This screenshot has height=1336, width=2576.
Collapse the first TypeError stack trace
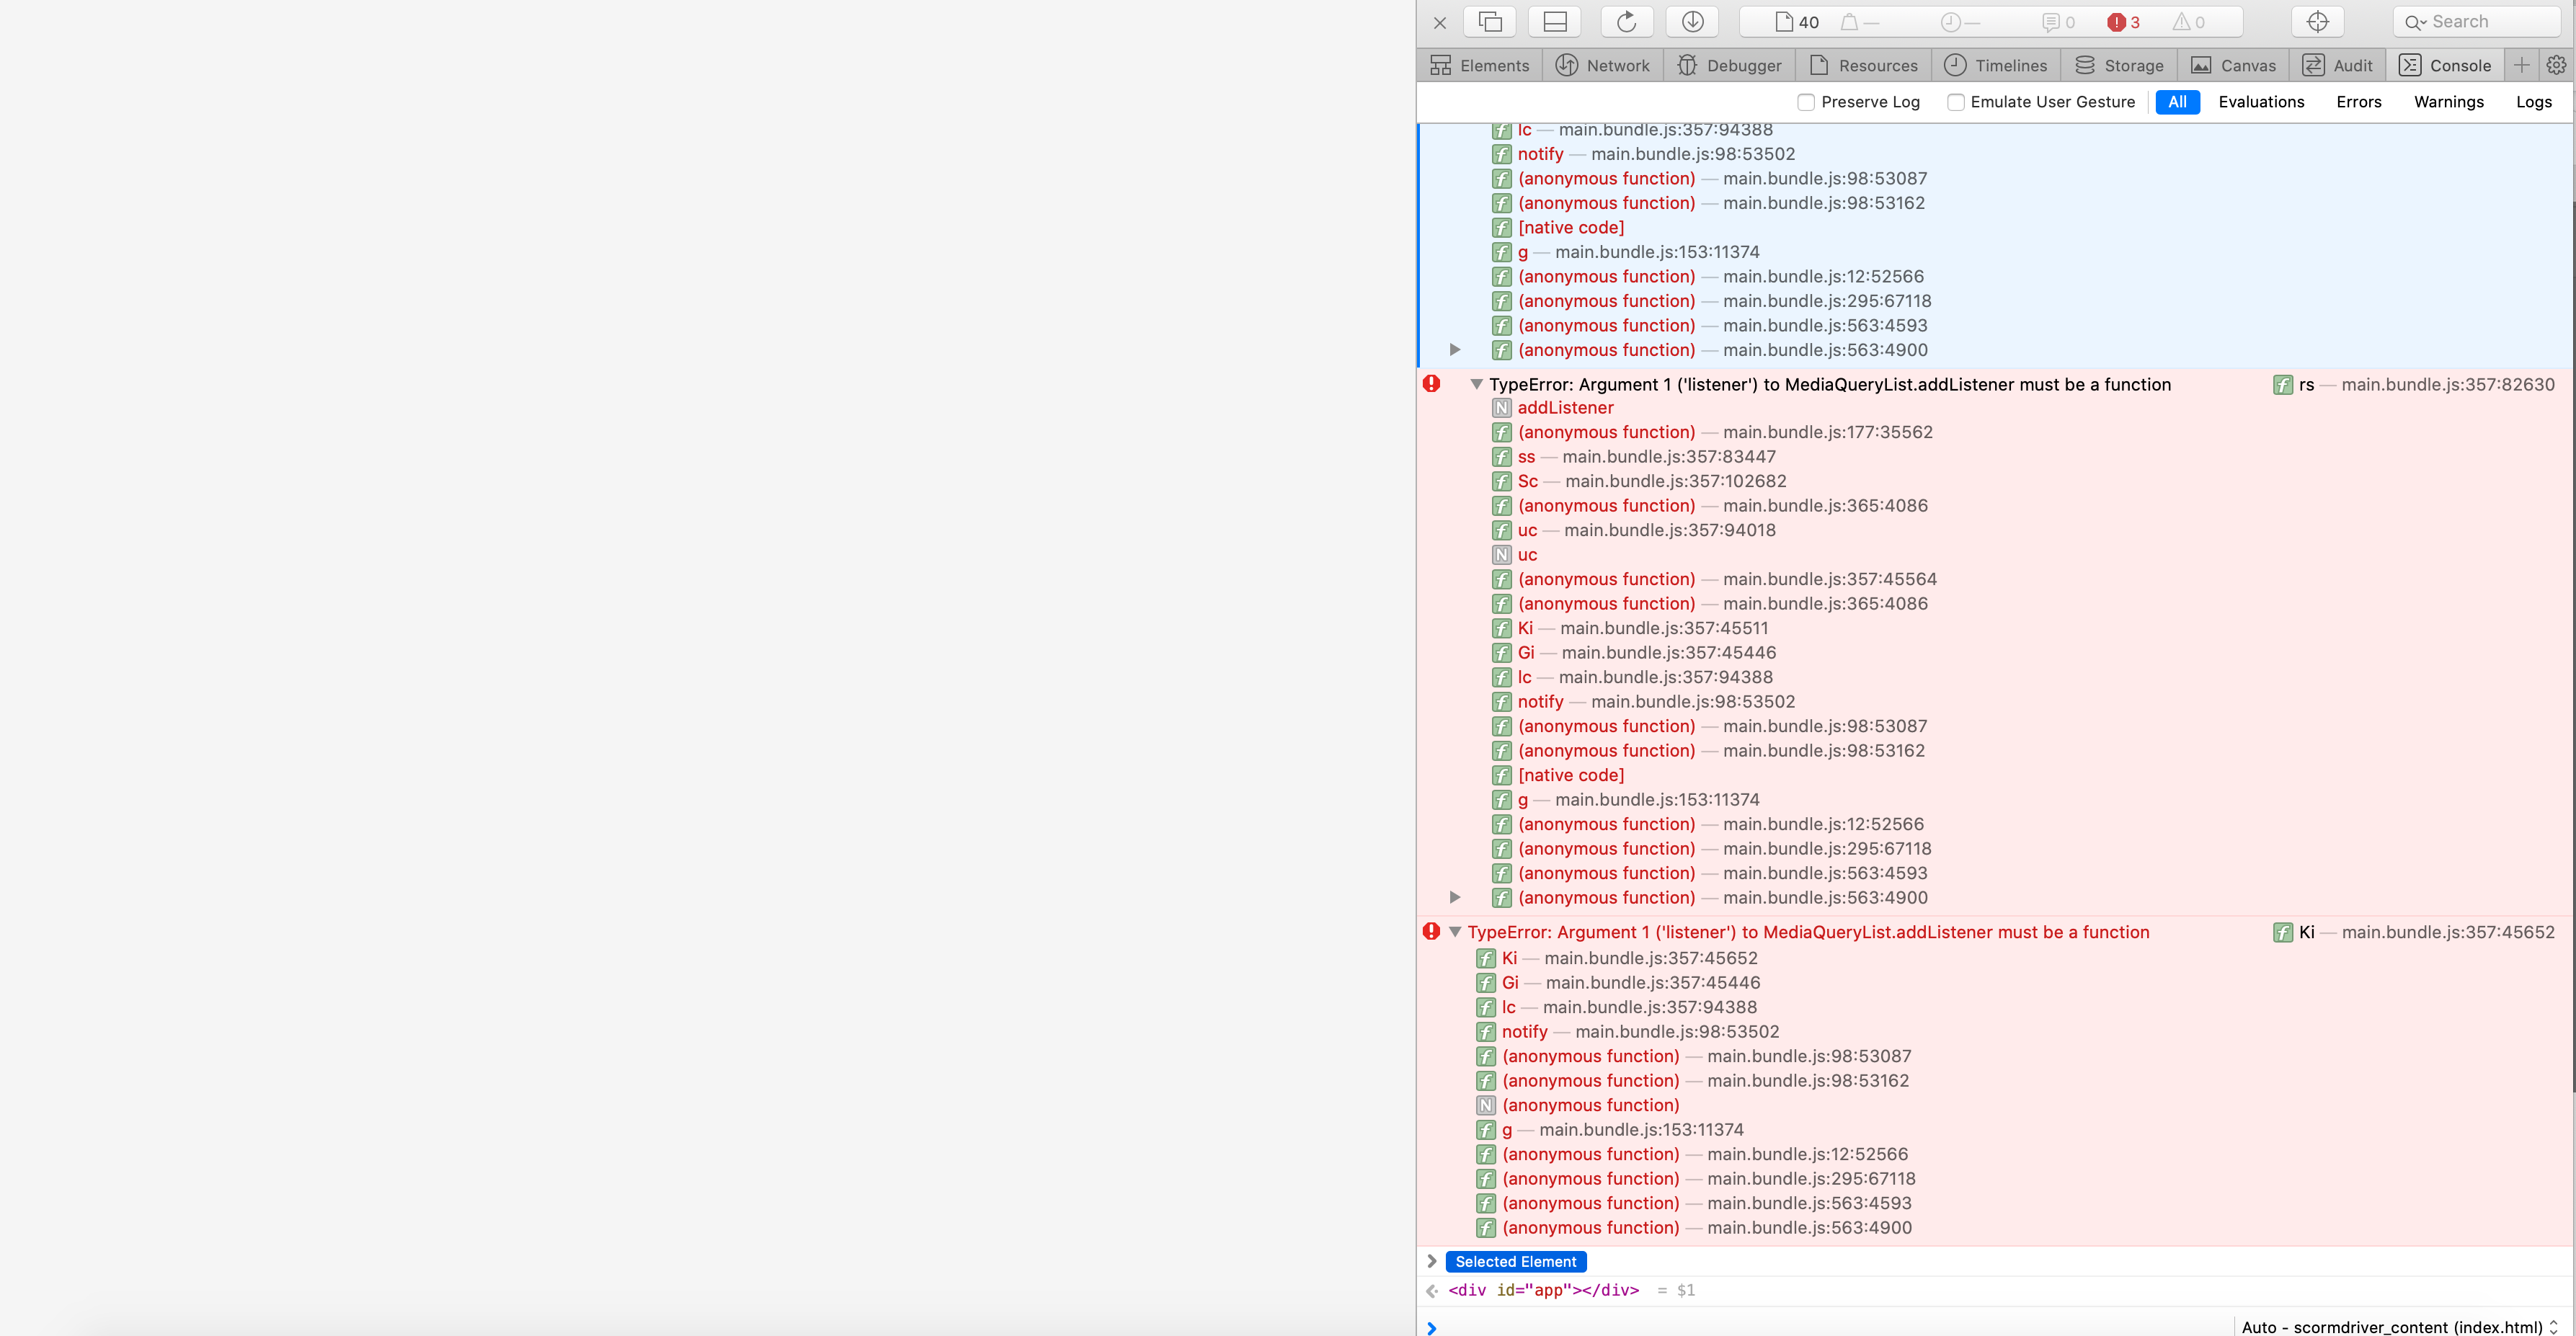click(x=1476, y=384)
